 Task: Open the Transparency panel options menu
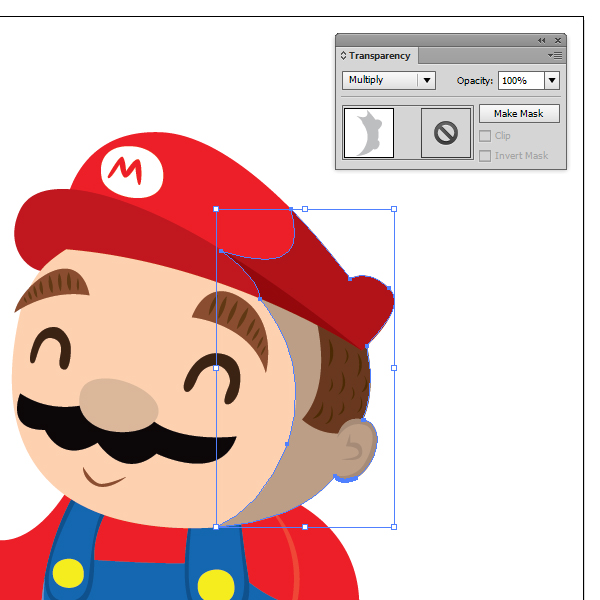click(x=556, y=56)
